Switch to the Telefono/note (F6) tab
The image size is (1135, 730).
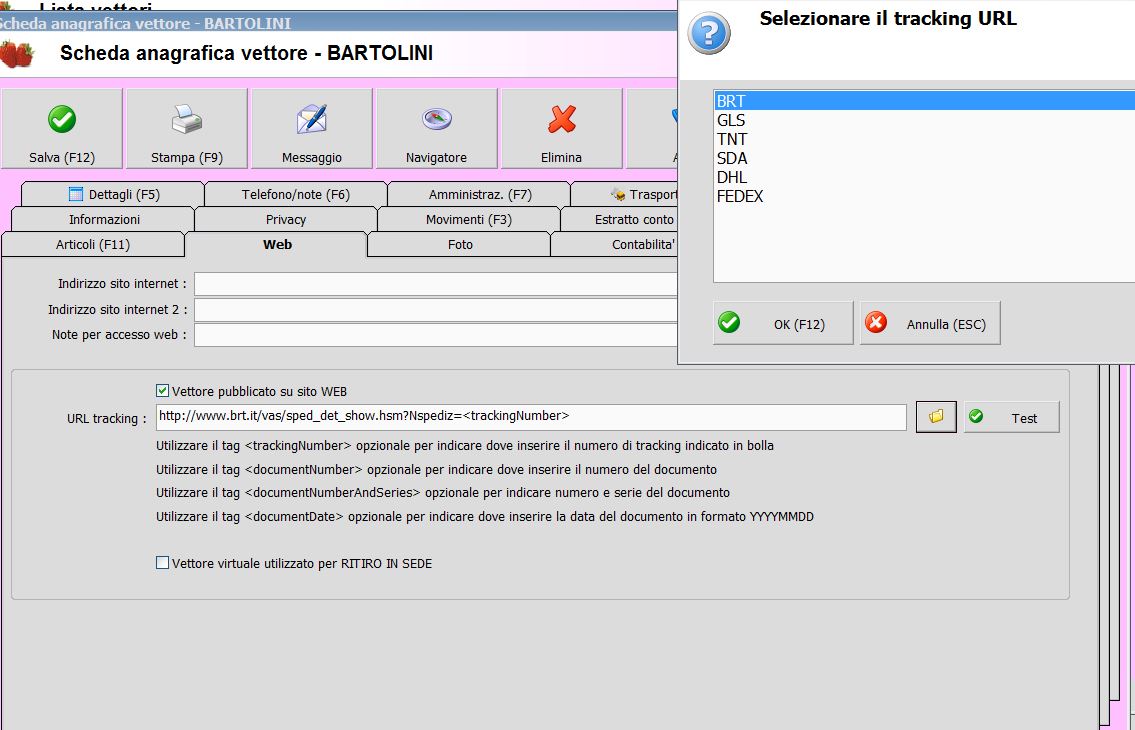pos(296,194)
